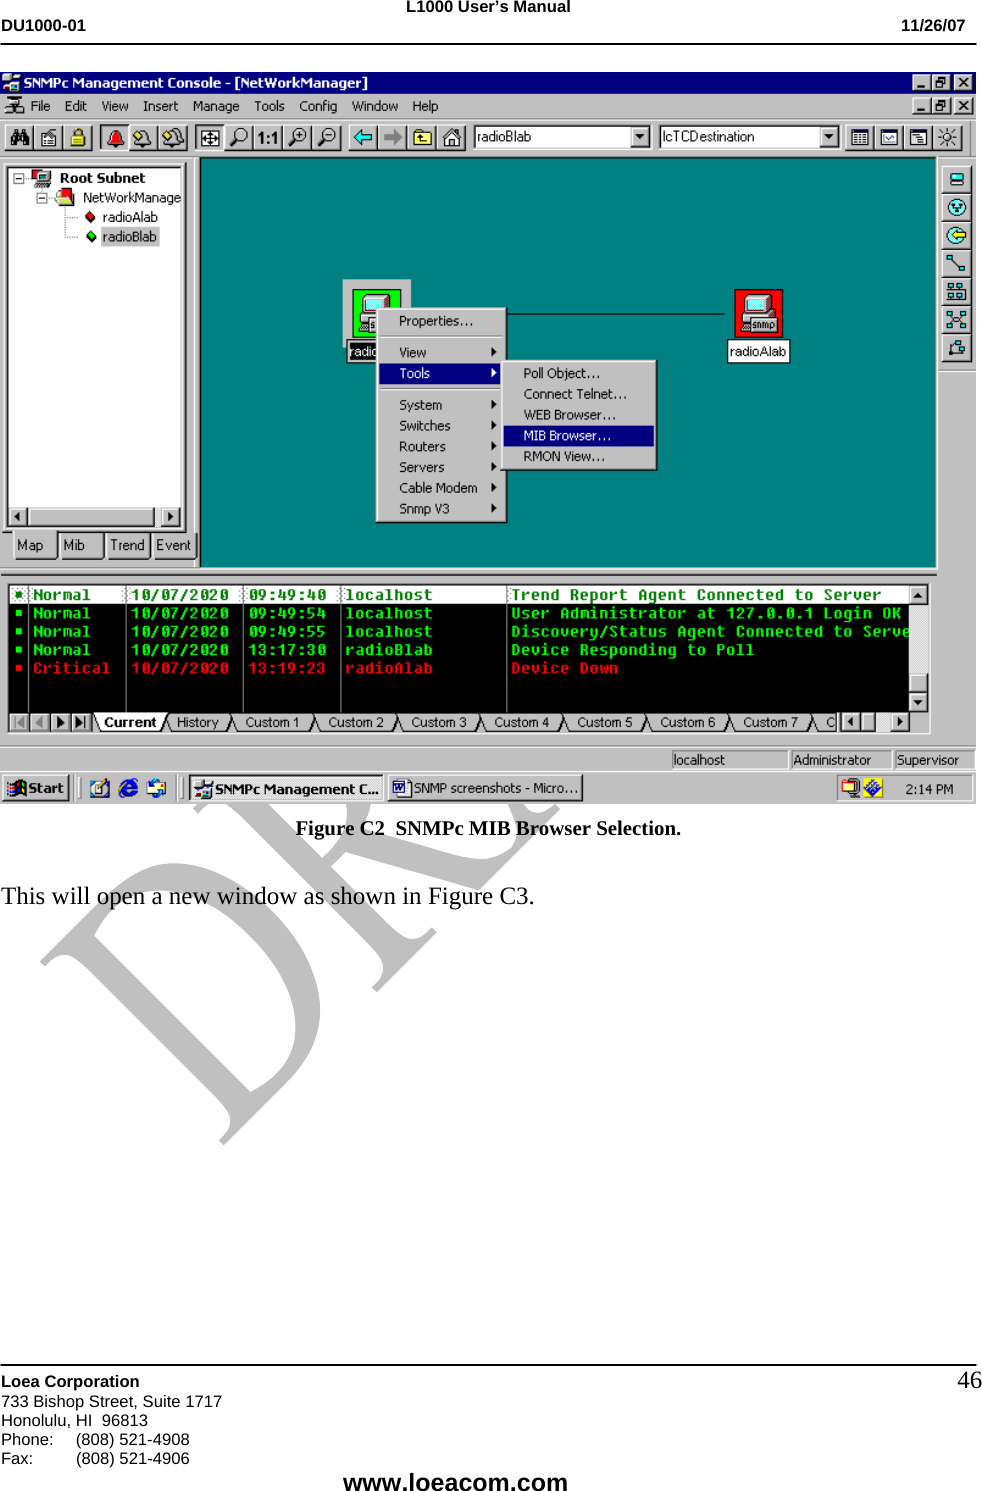Open the lcTCDestination dropdown
This screenshot has height=1491, width=982.
click(830, 137)
